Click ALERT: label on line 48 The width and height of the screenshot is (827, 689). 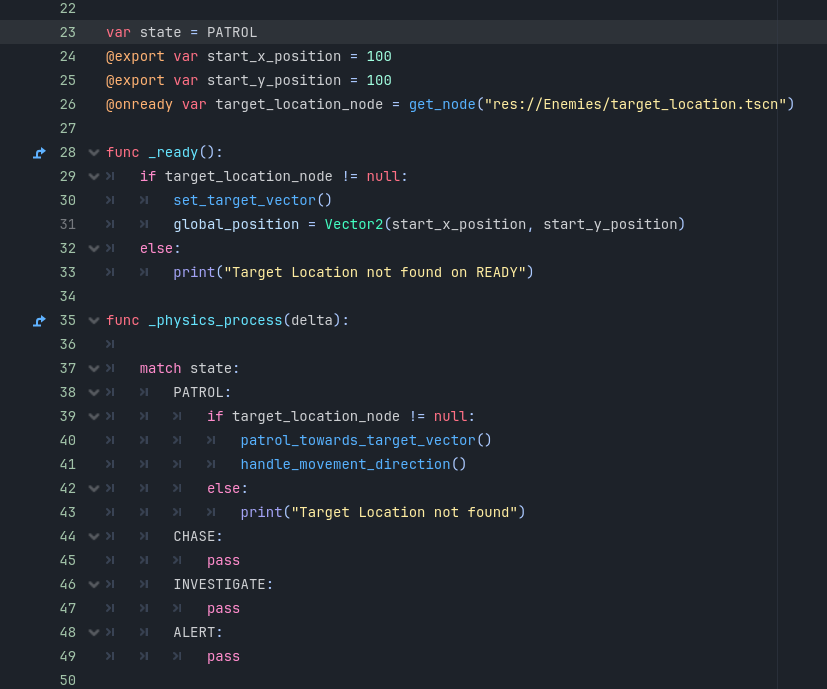198,633
